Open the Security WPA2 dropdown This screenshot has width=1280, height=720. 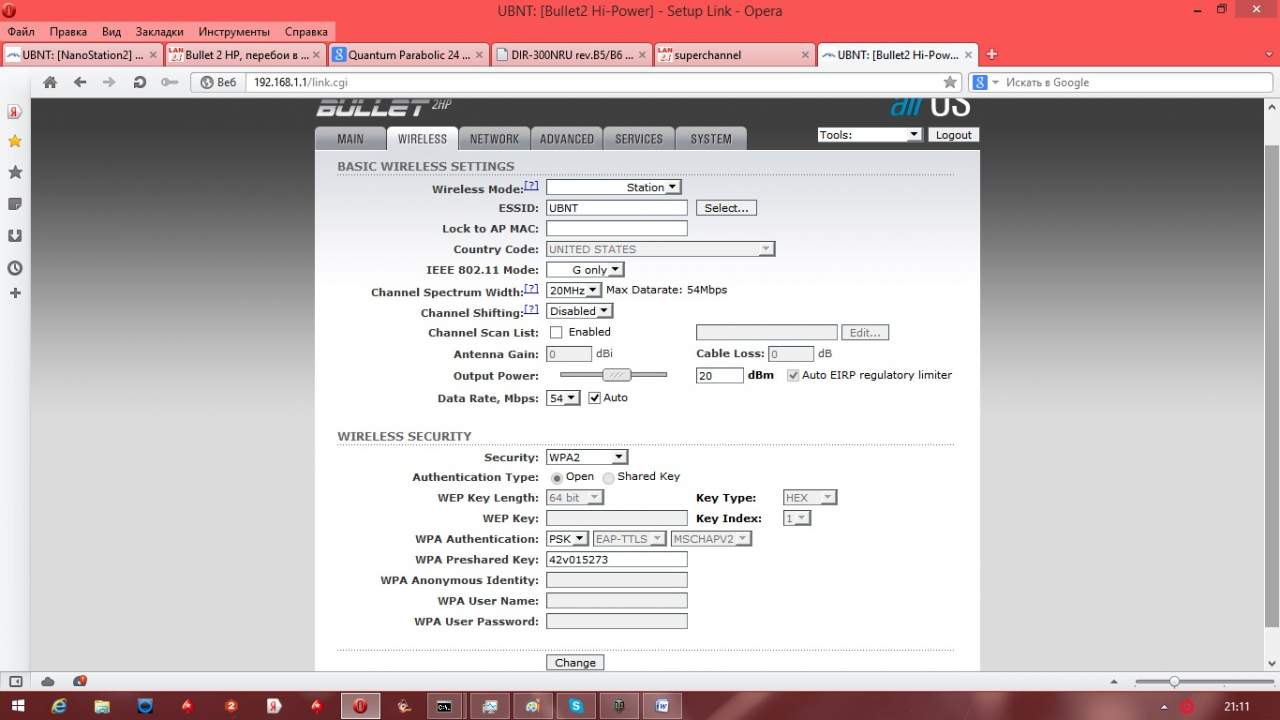tap(587, 457)
